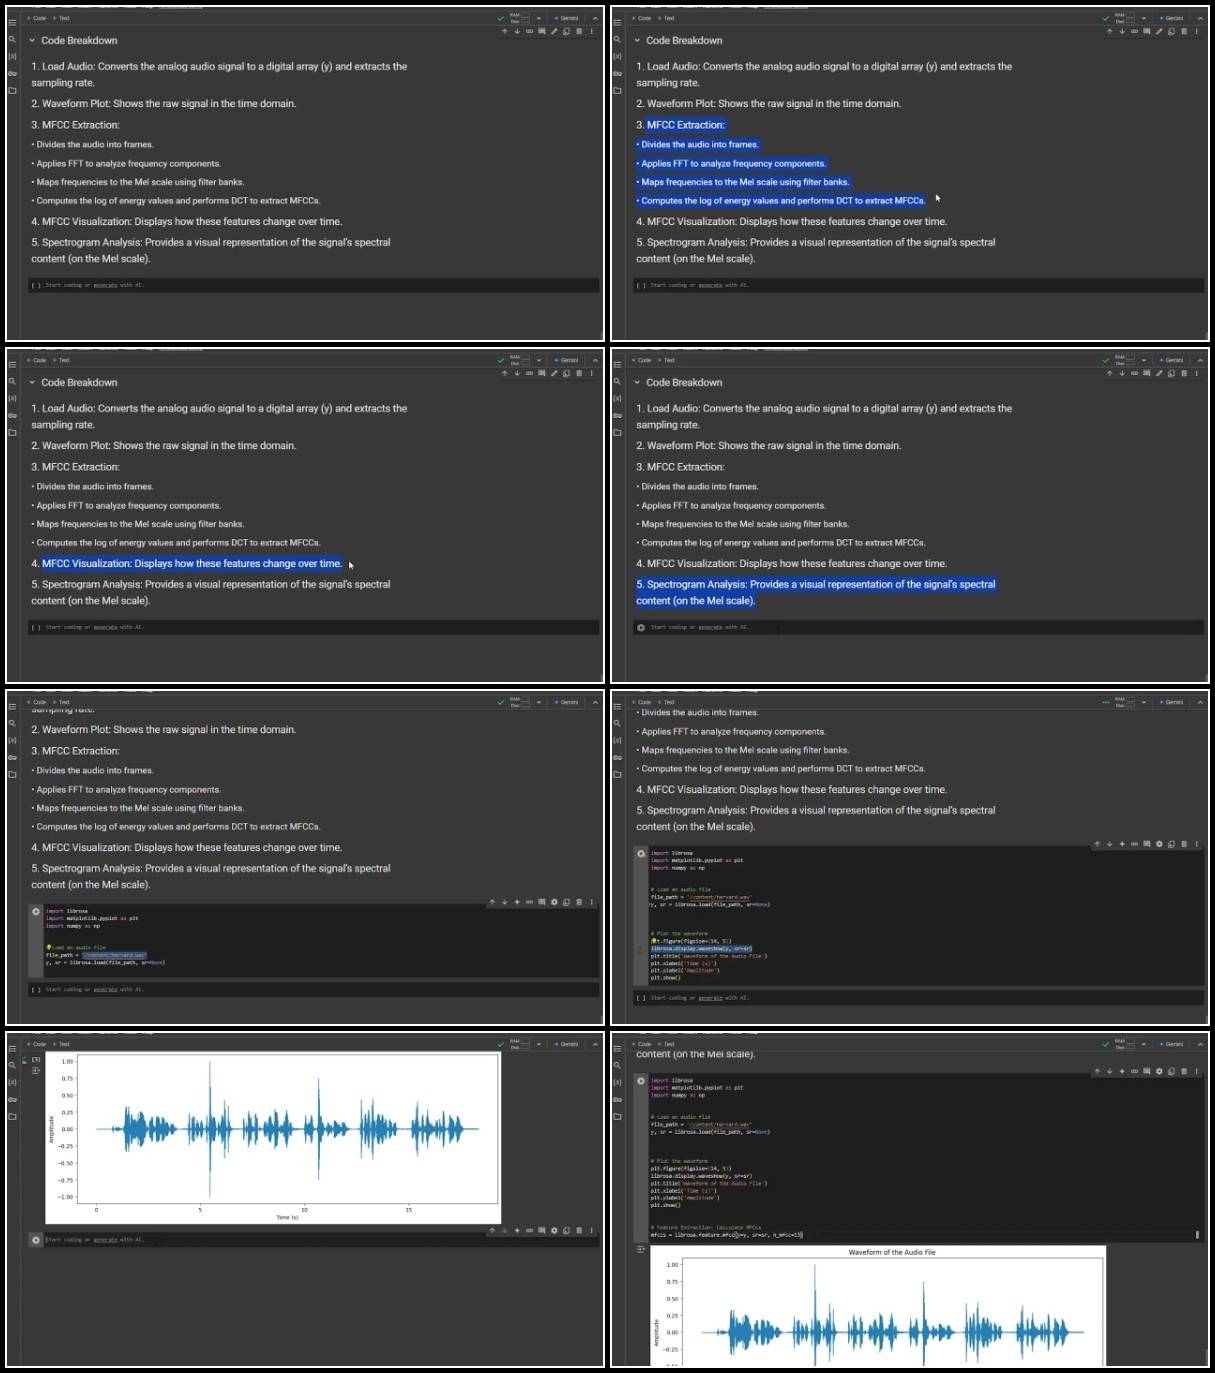Open table of contents in Spectrogram Analysis-highlighted panel
The height and width of the screenshot is (1373, 1215).
617,364
